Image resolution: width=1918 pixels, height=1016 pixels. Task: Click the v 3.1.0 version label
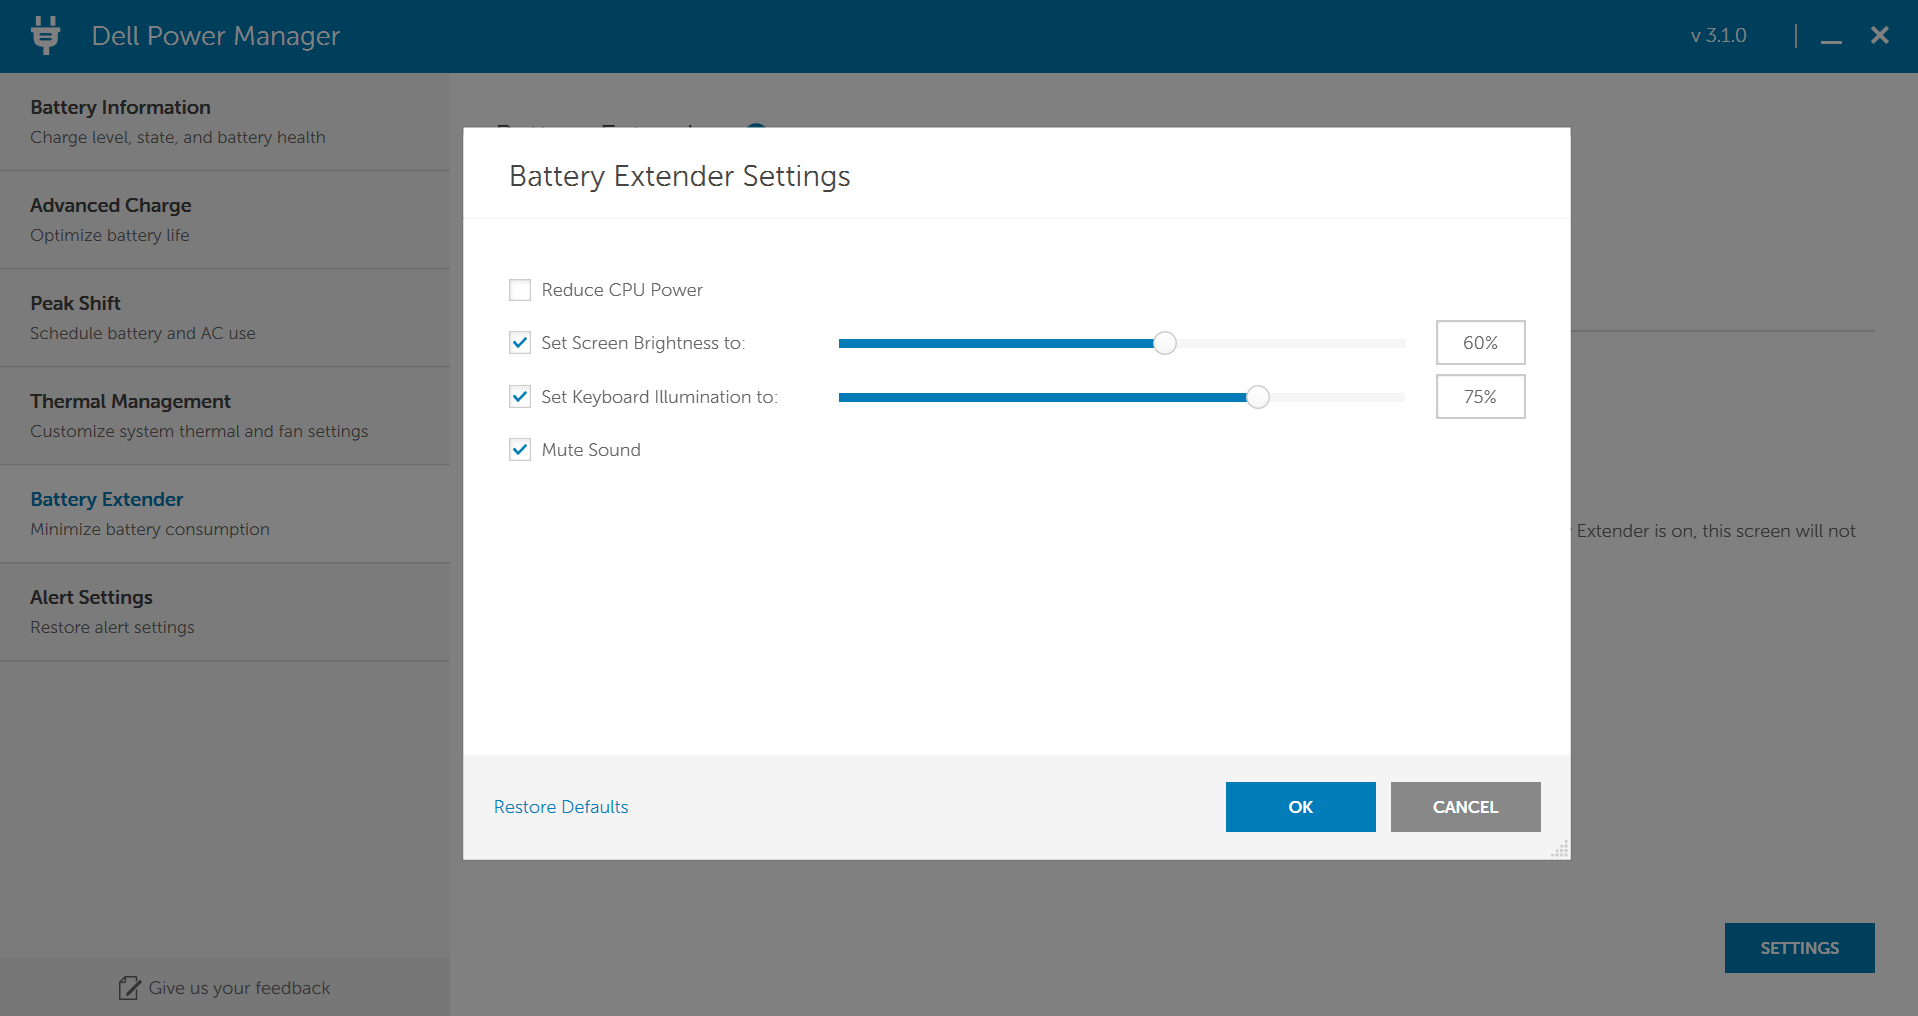[1719, 36]
